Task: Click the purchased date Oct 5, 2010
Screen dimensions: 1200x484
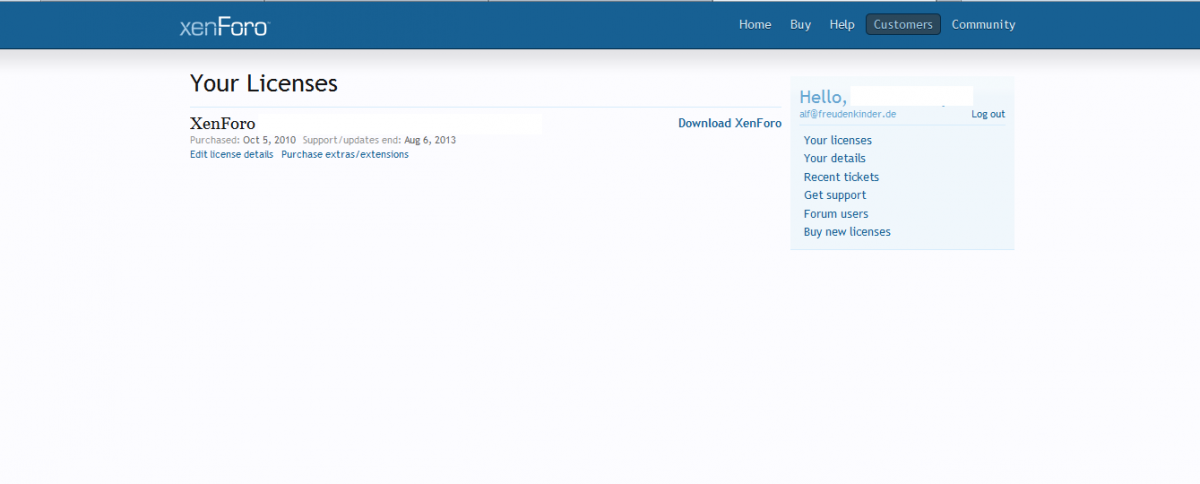Action: [269, 140]
